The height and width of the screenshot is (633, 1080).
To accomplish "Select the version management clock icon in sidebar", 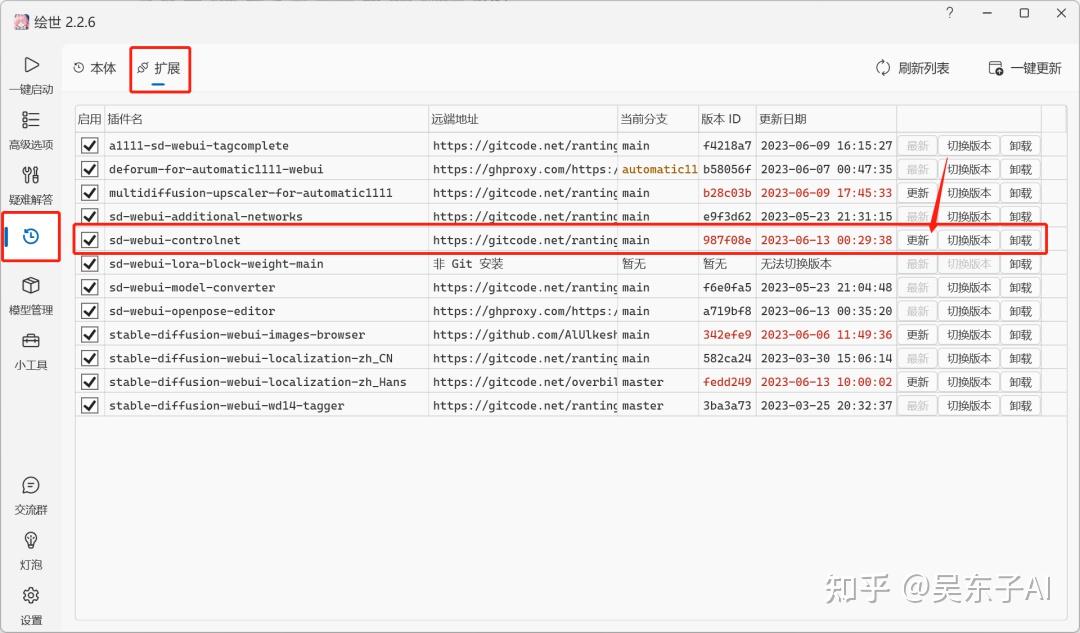I will point(31,237).
